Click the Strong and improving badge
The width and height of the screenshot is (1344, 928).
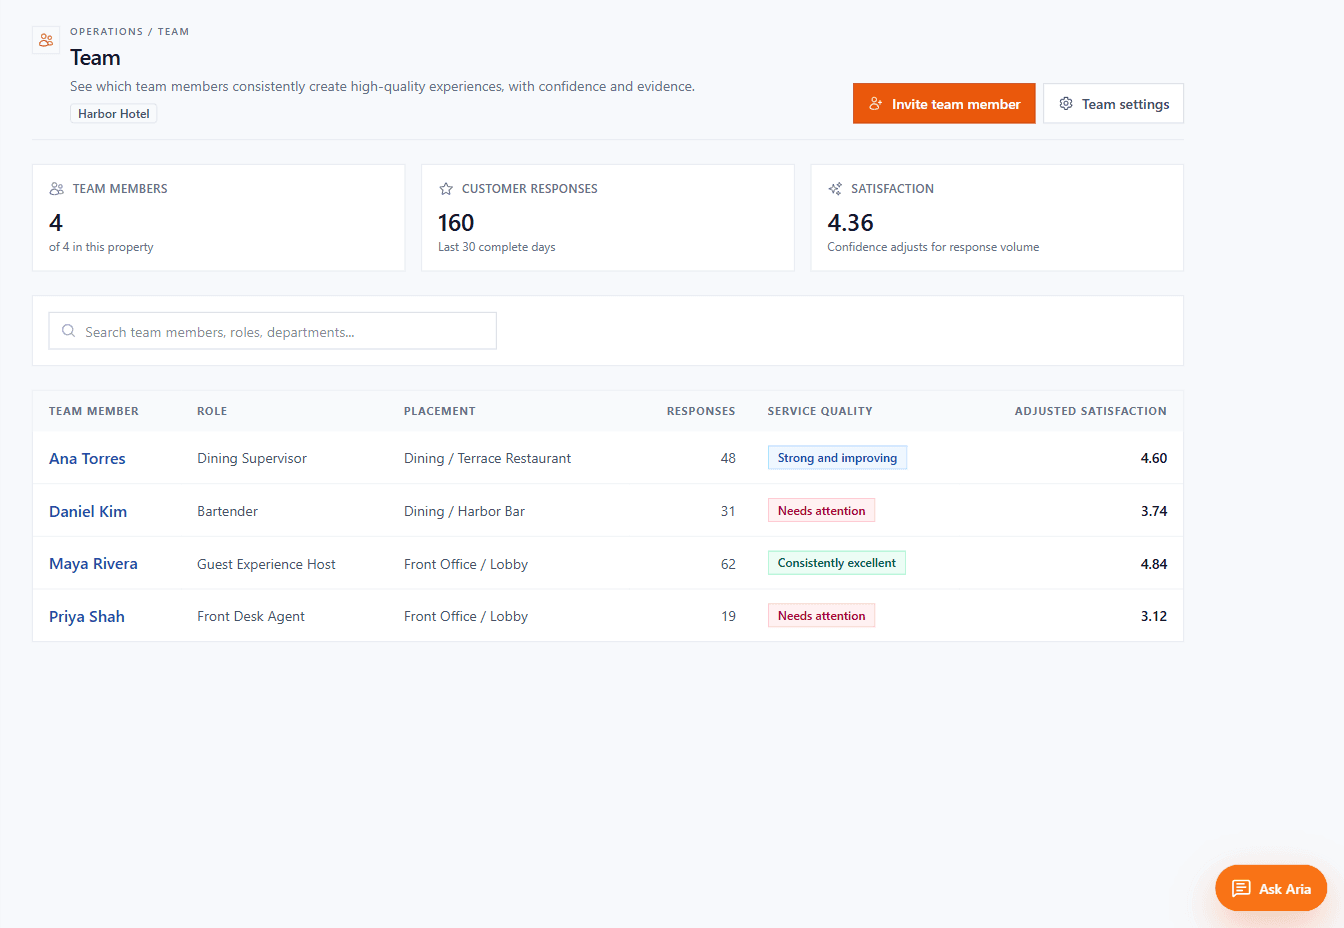837,458
